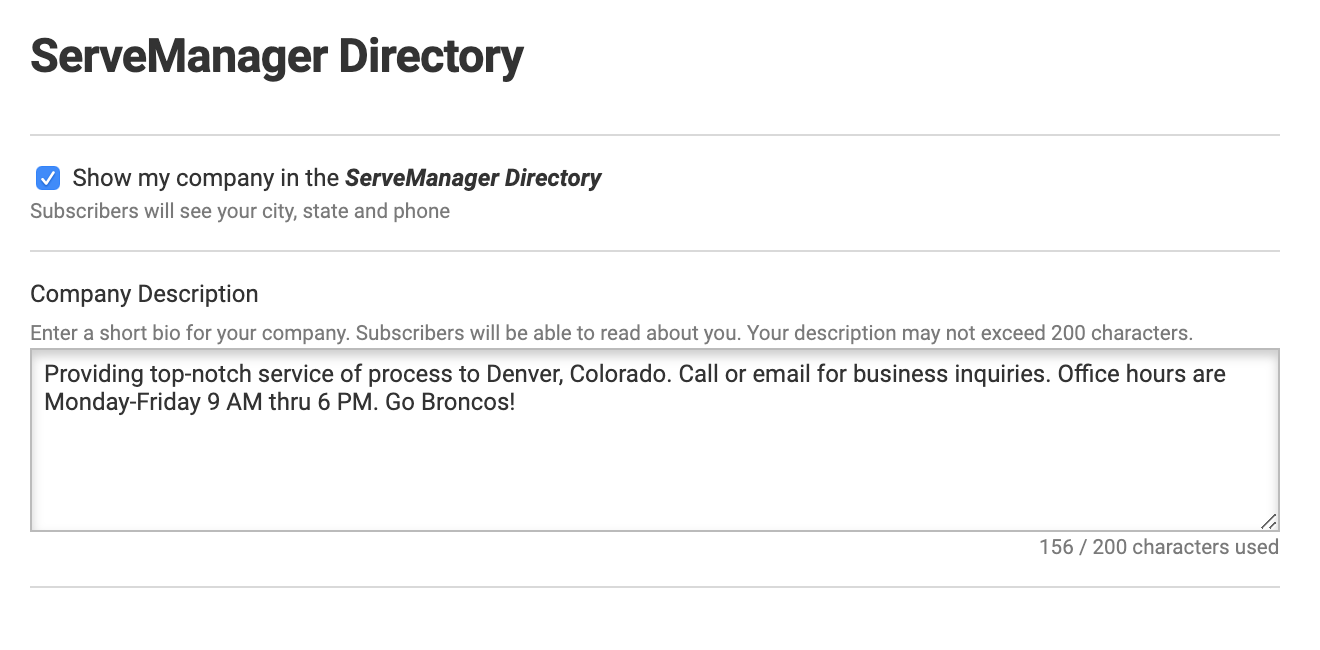1320x650 pixels.
Task: Click the Company Description section label
Action: pyautogui.click(x=144, y=293)
